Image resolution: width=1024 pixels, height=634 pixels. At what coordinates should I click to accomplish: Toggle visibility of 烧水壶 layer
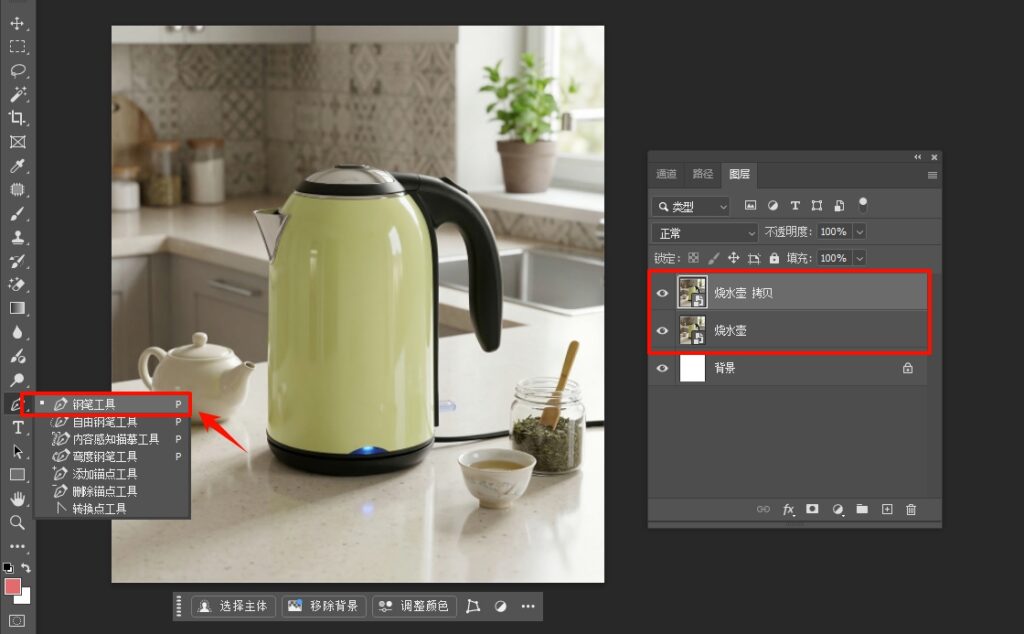(662, 331)
